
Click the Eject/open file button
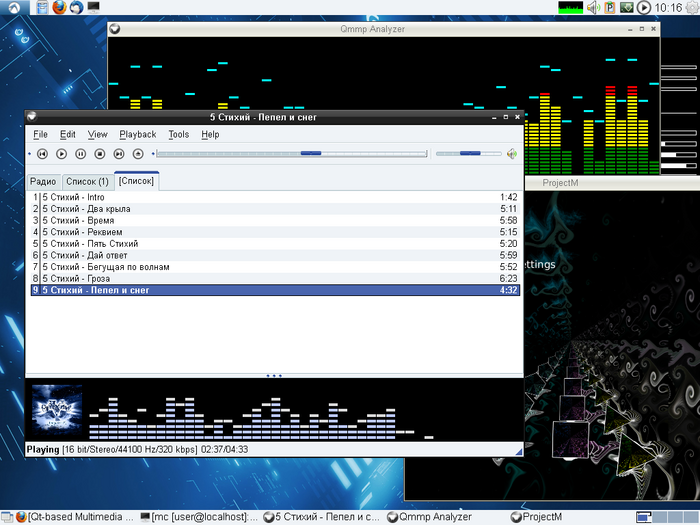pyautogui.click(x=138, y=154)
